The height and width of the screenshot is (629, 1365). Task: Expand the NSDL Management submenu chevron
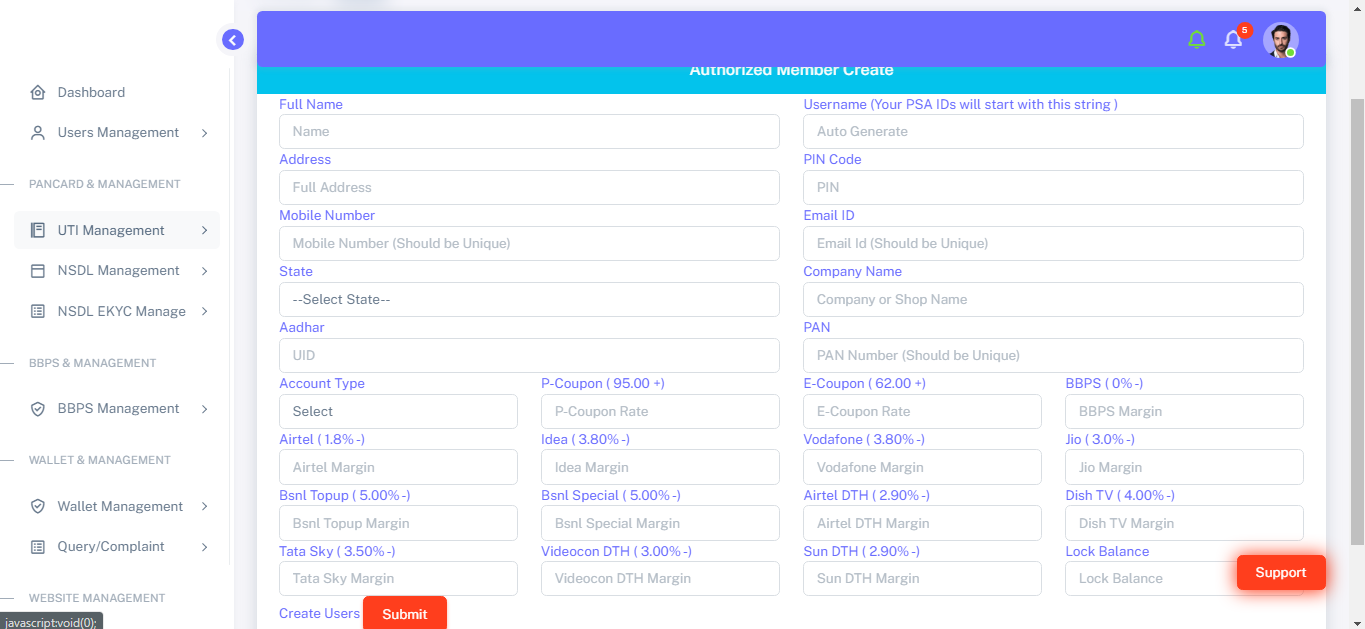(x=204, y=270)
